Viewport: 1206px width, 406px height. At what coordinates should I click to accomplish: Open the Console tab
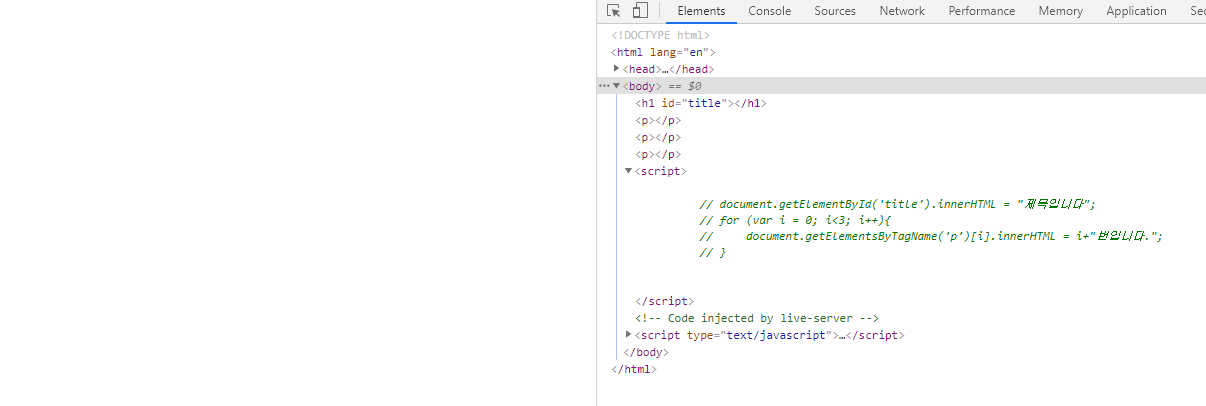770,11
